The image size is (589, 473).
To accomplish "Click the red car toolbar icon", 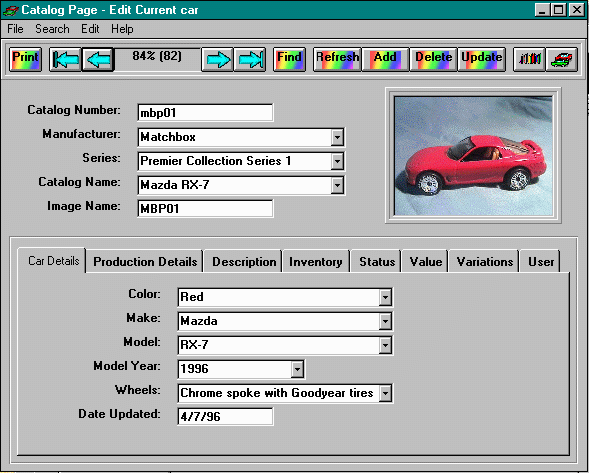I will coord(562,59).
